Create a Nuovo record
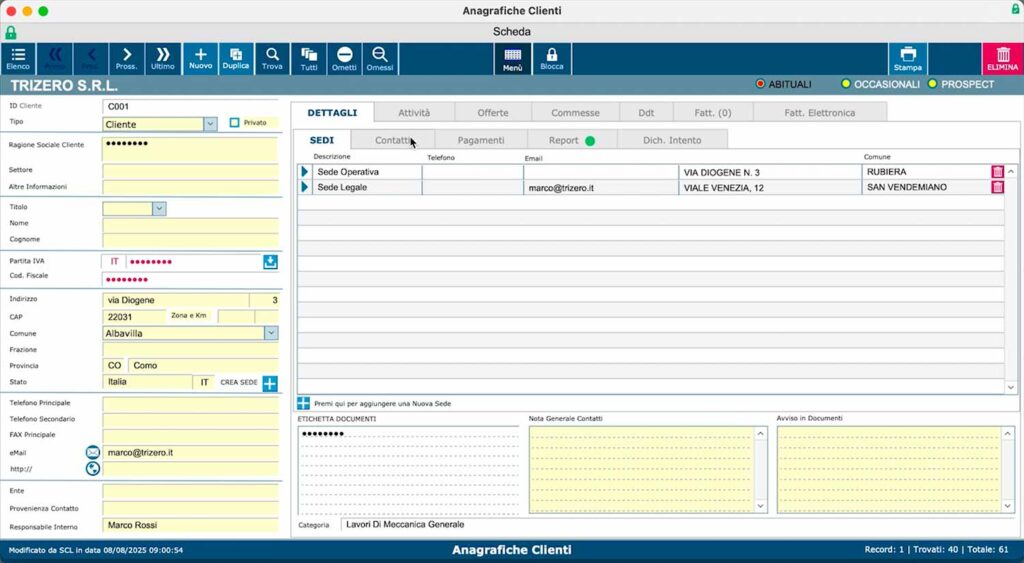 point(200,59)
